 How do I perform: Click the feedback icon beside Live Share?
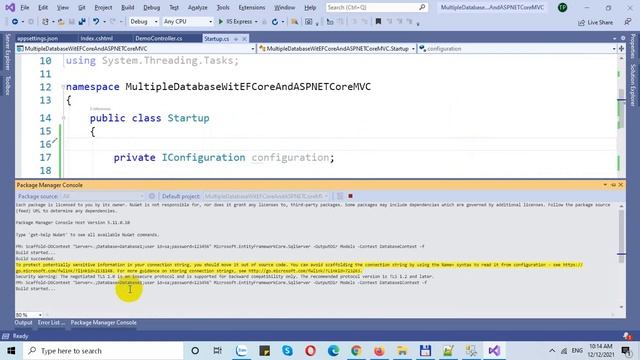click(x=628, y=22)
